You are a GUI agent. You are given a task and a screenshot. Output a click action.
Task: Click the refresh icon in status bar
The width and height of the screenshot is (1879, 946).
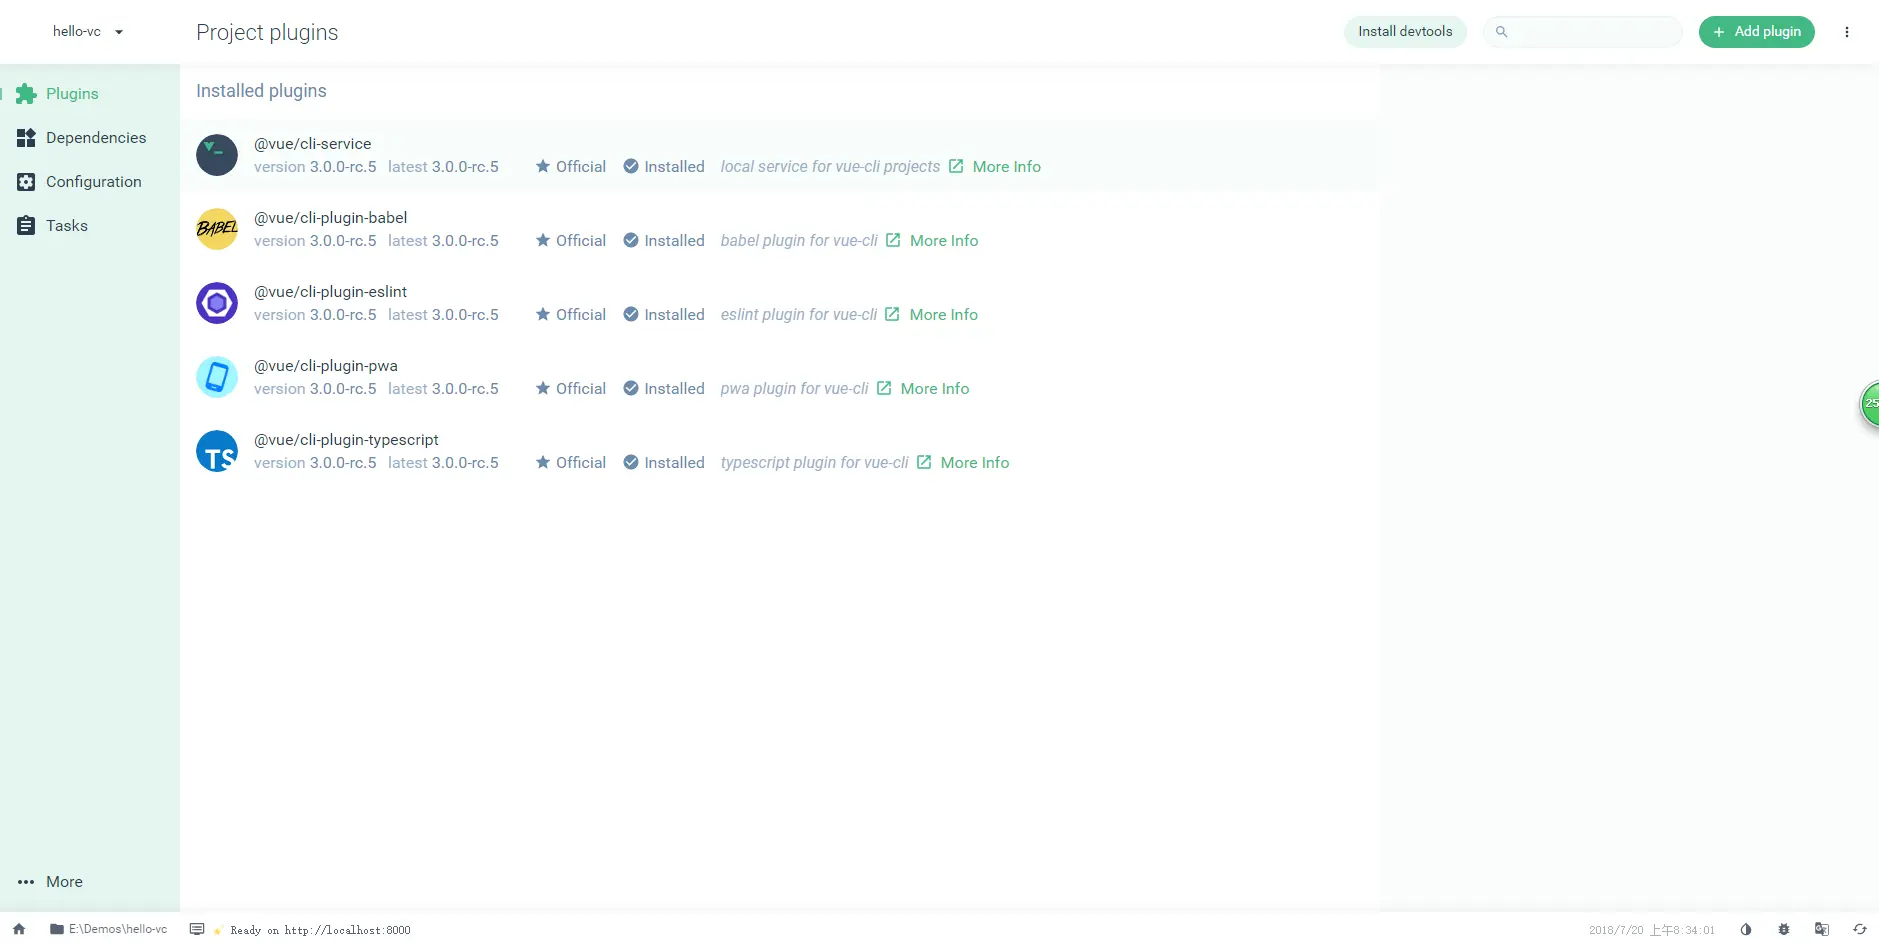click(x=1860, y=929)
